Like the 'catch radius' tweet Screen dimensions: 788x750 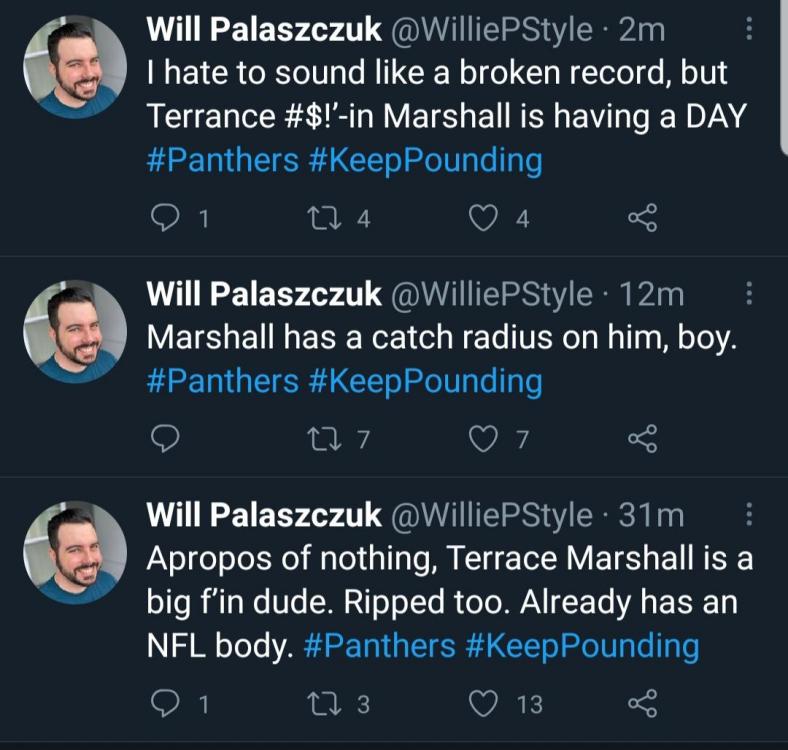click(x=485, y=436)
